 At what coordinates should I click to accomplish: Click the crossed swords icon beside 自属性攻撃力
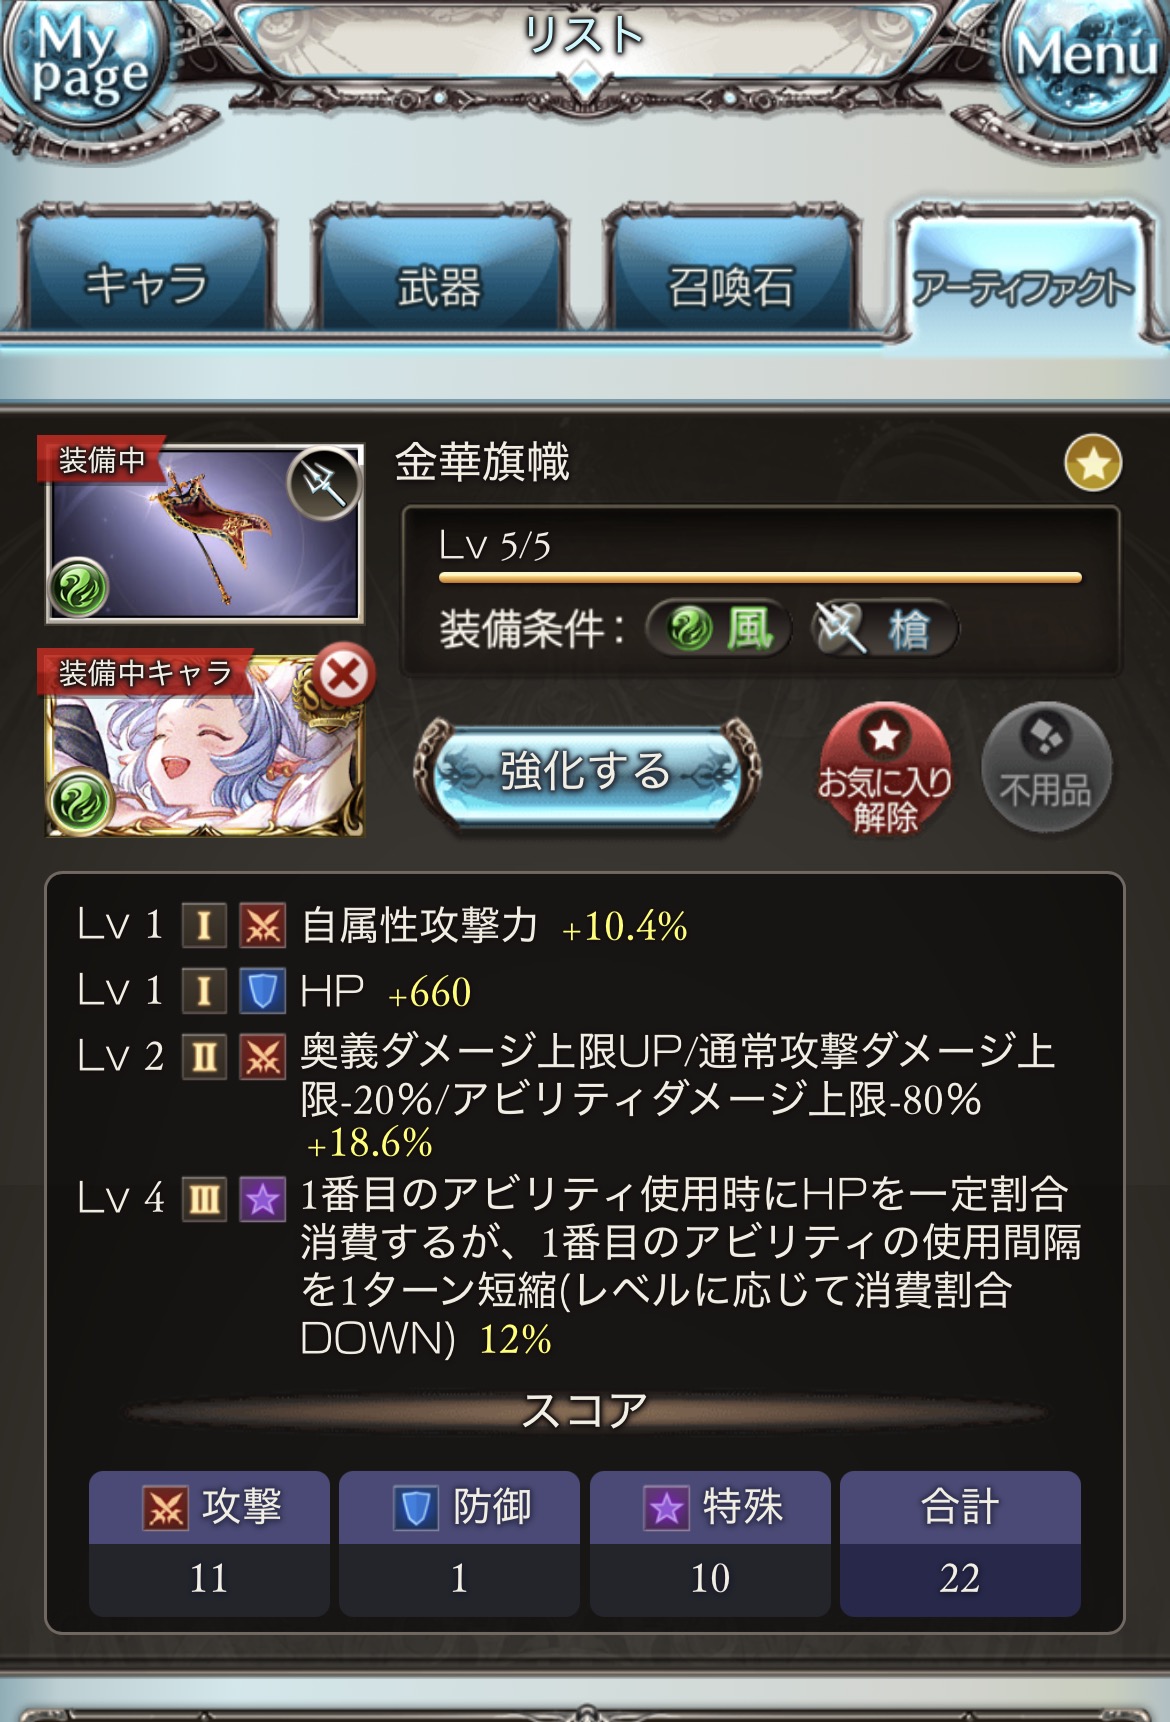coord(262,925)
